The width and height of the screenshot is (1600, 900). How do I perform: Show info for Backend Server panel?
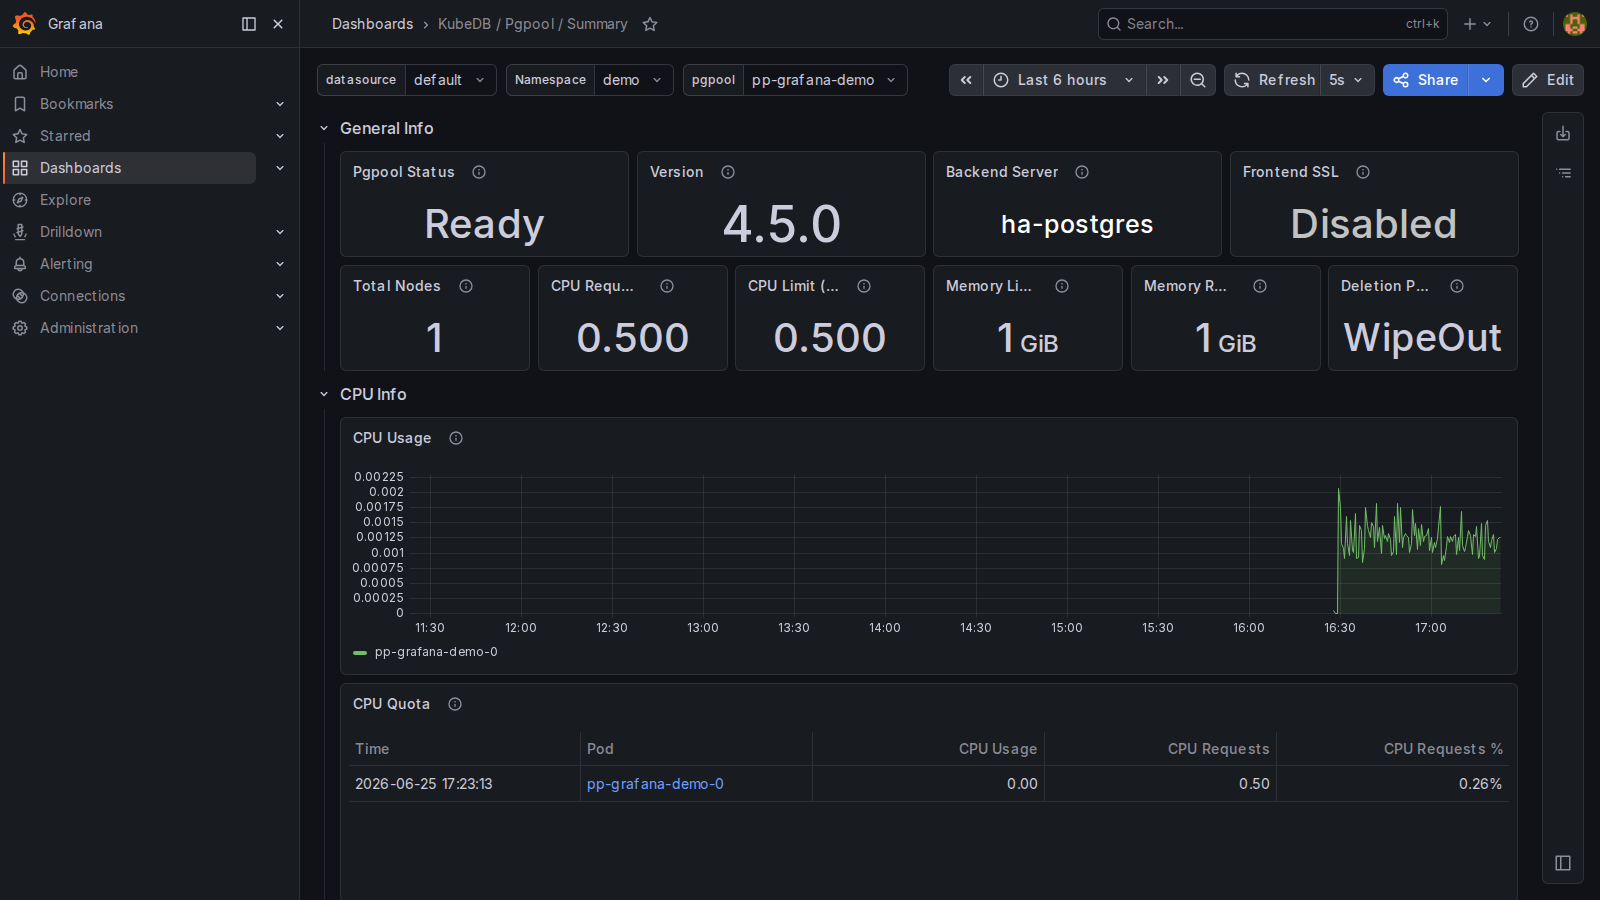(1082, 172)
